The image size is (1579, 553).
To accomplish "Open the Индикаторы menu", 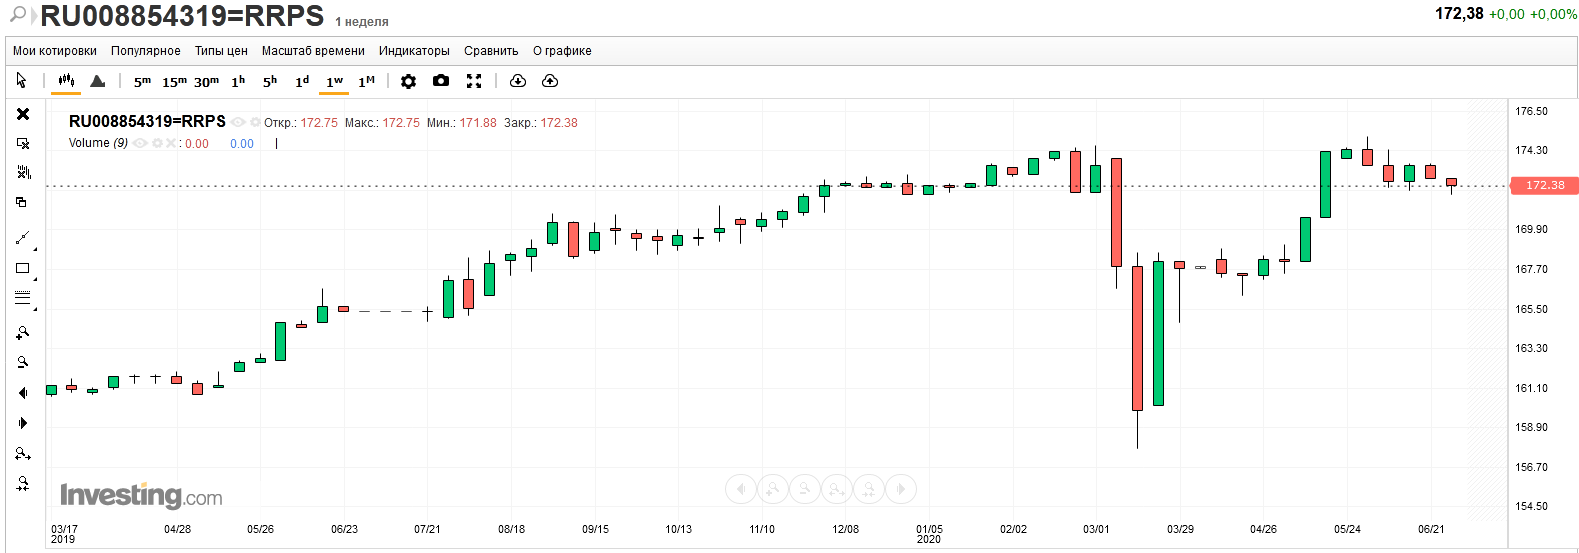I will [414, 51].
